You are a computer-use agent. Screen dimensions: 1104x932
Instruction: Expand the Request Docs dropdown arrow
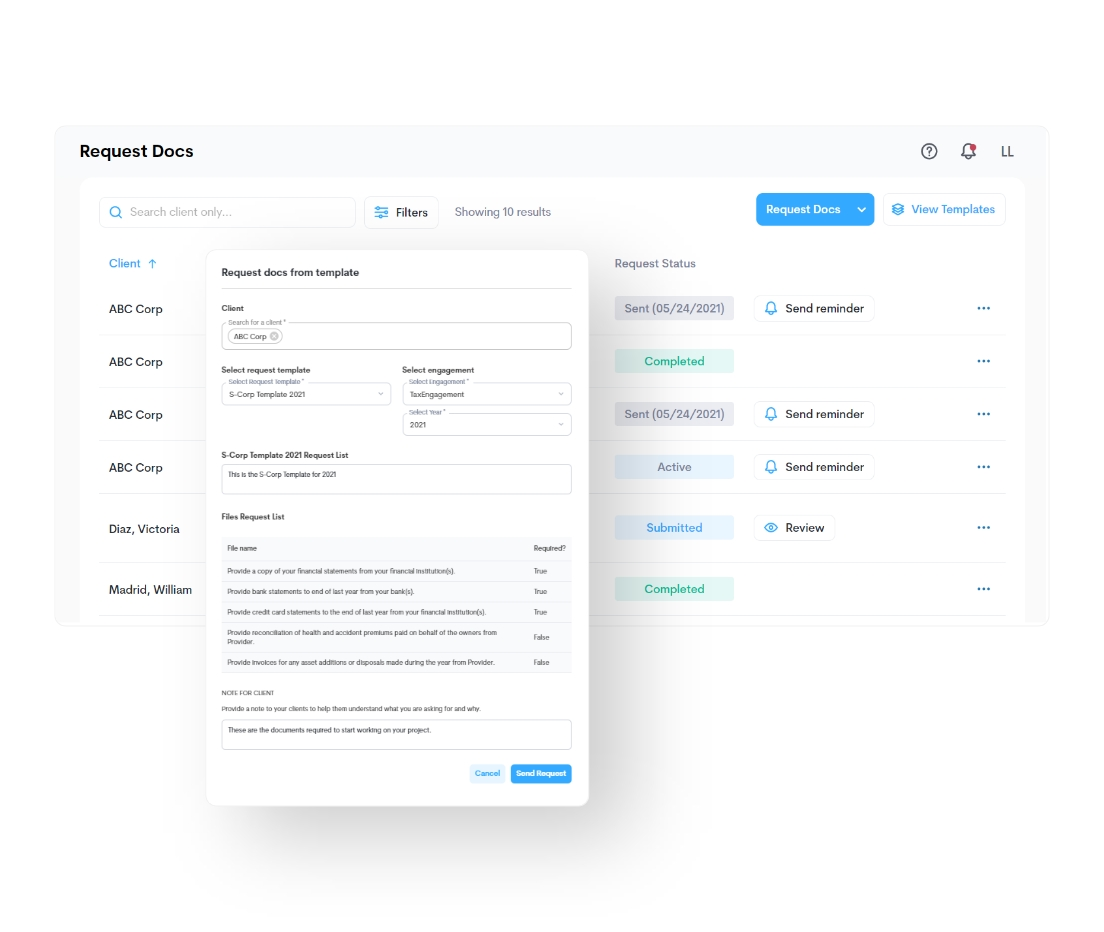pos(861,210)
